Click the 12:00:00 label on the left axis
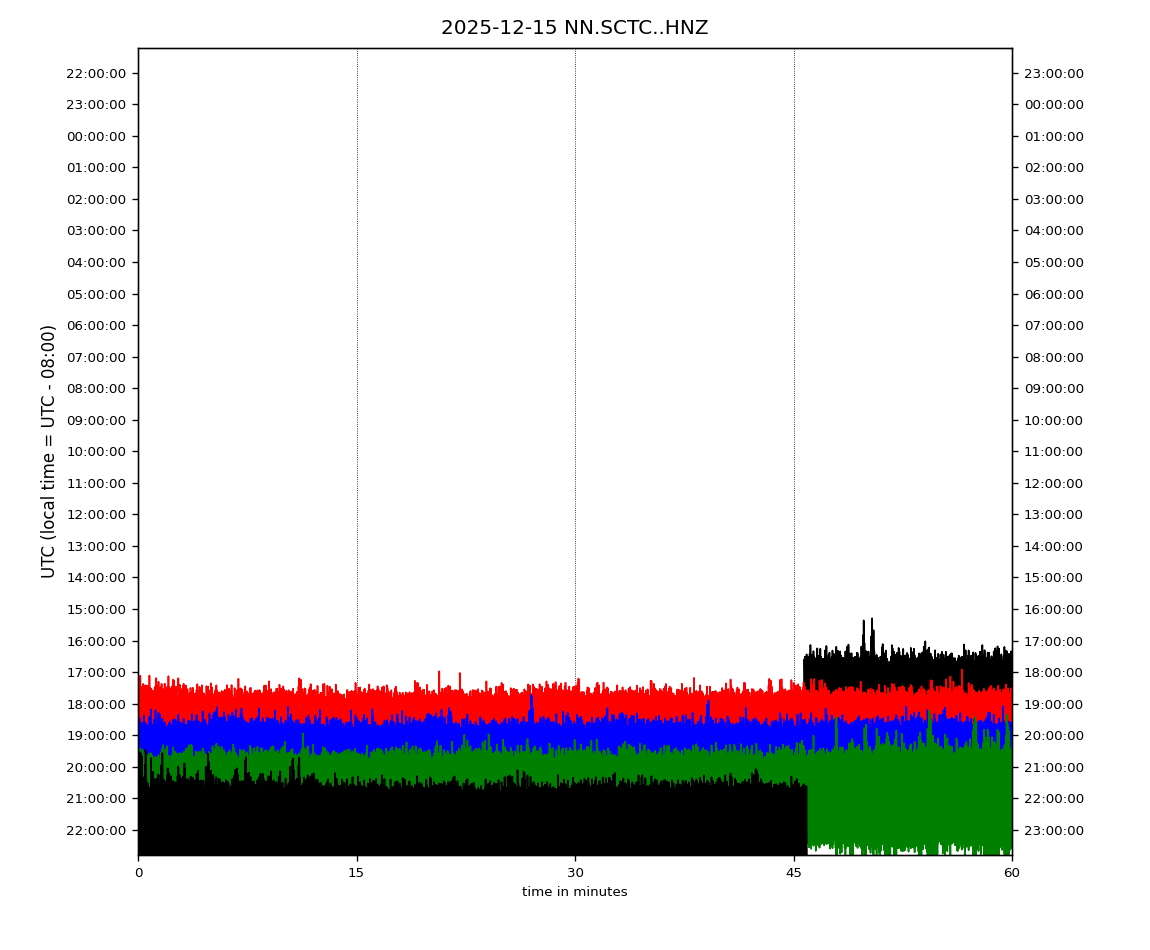This screenshot has height=950, width=1150. (x=96, y=514)
